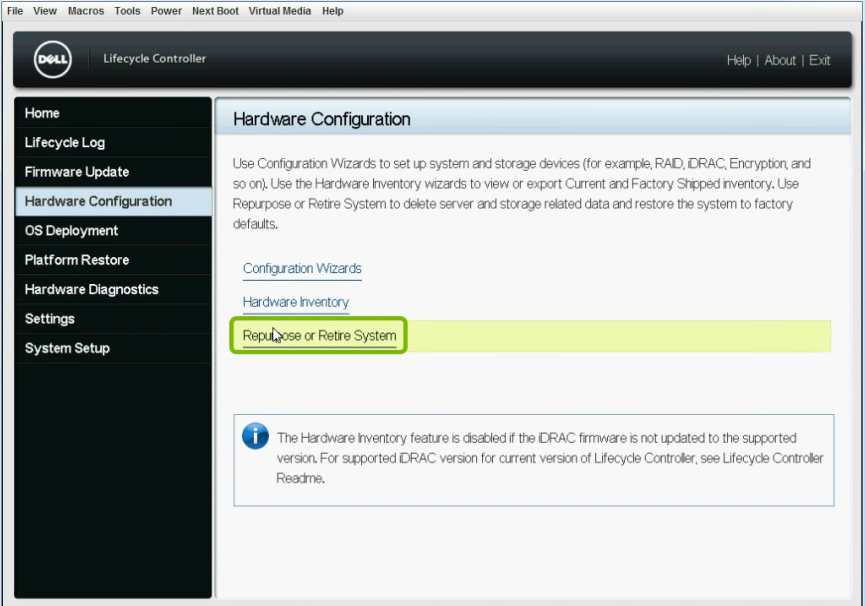Open the Lifecycle Log section

point(64,142)
